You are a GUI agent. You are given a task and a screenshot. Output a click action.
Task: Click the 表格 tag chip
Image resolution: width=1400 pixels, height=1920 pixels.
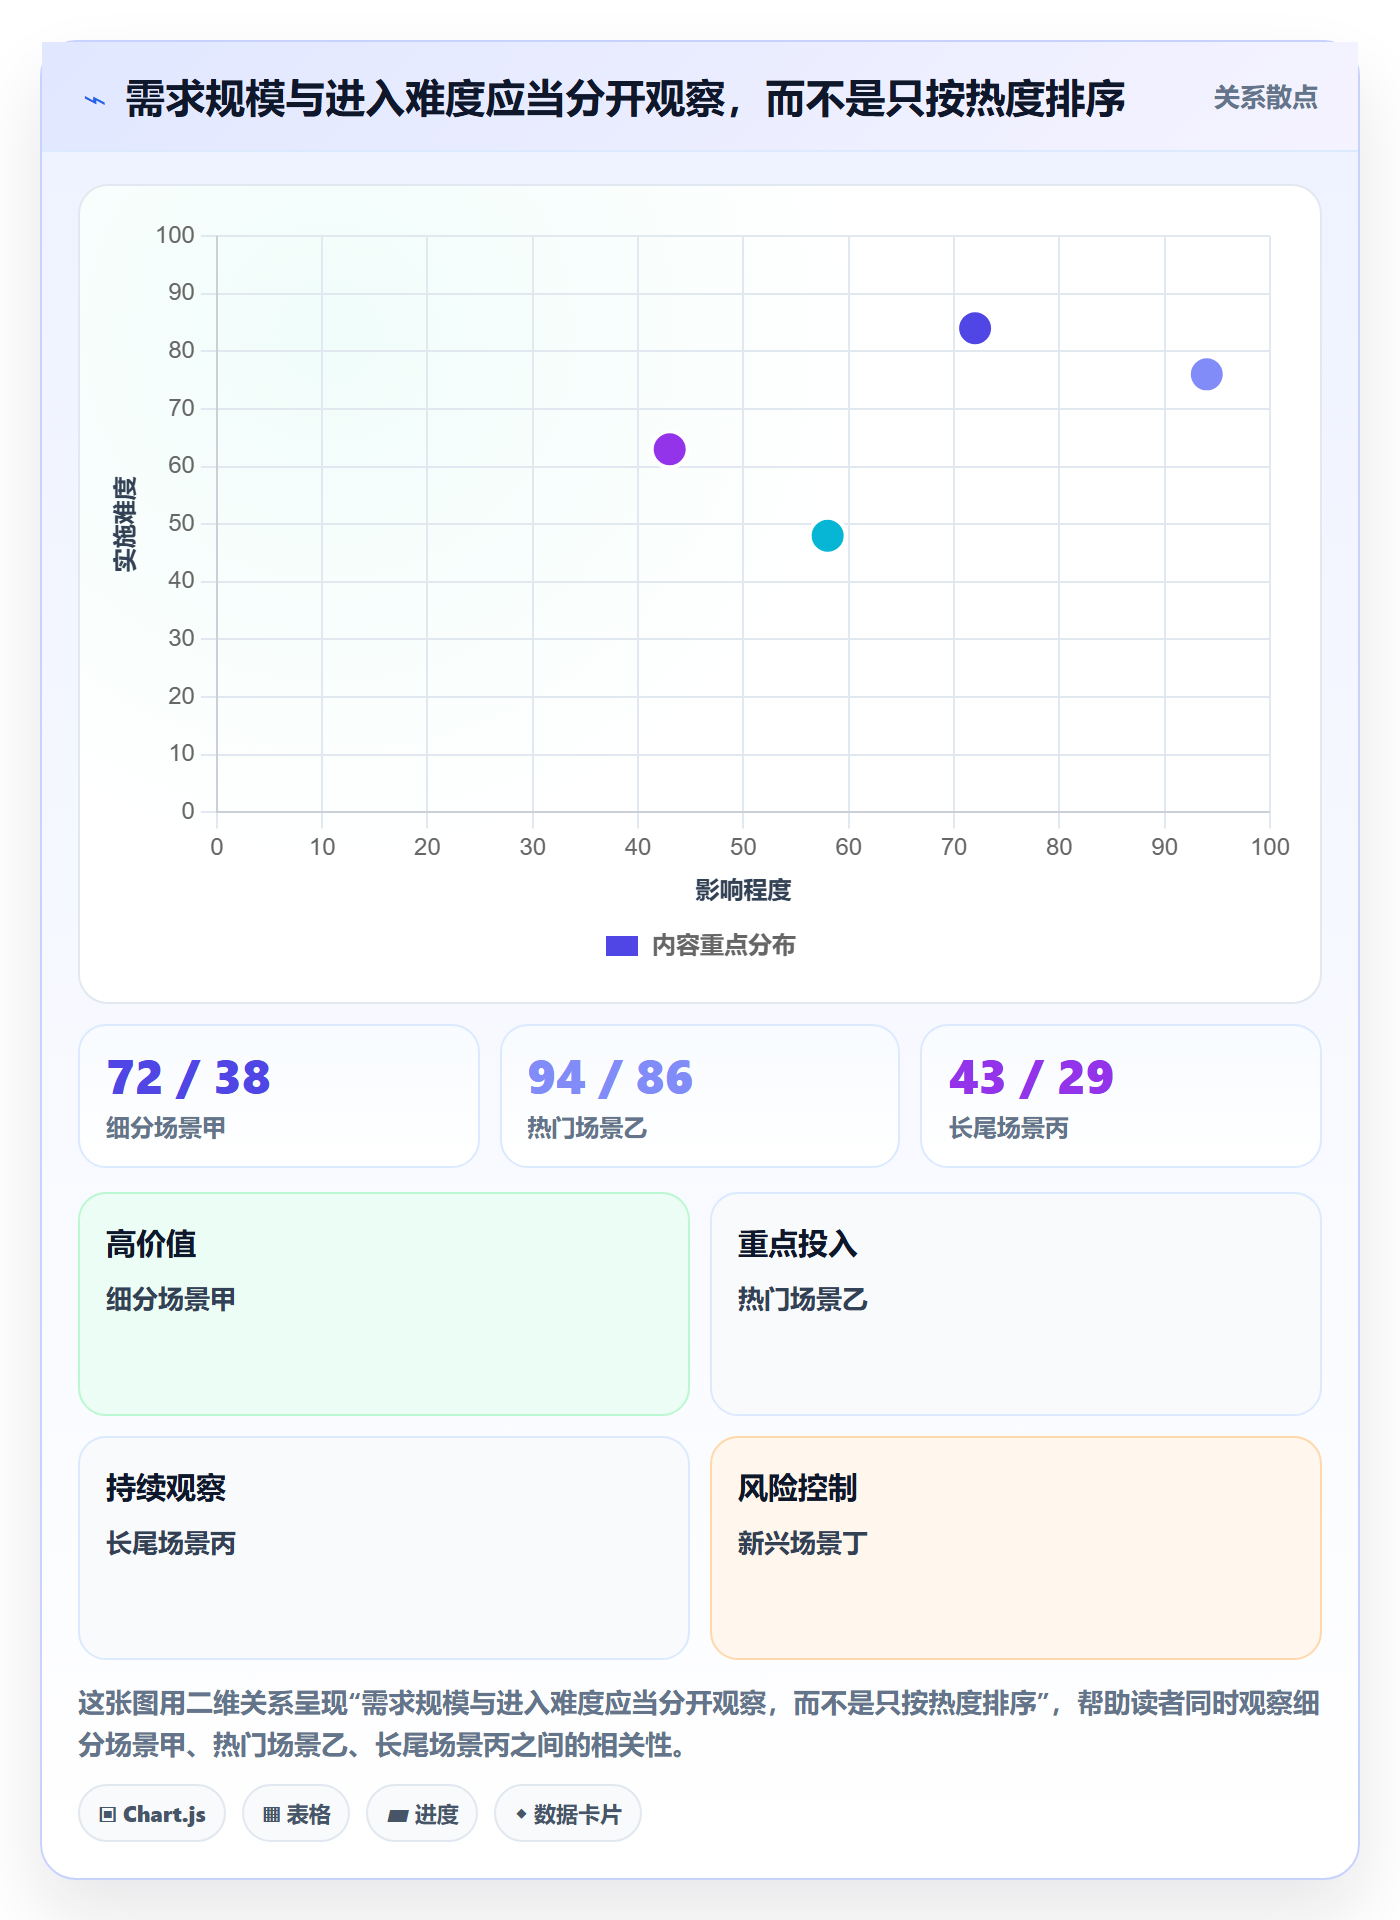pos(296,1814)
